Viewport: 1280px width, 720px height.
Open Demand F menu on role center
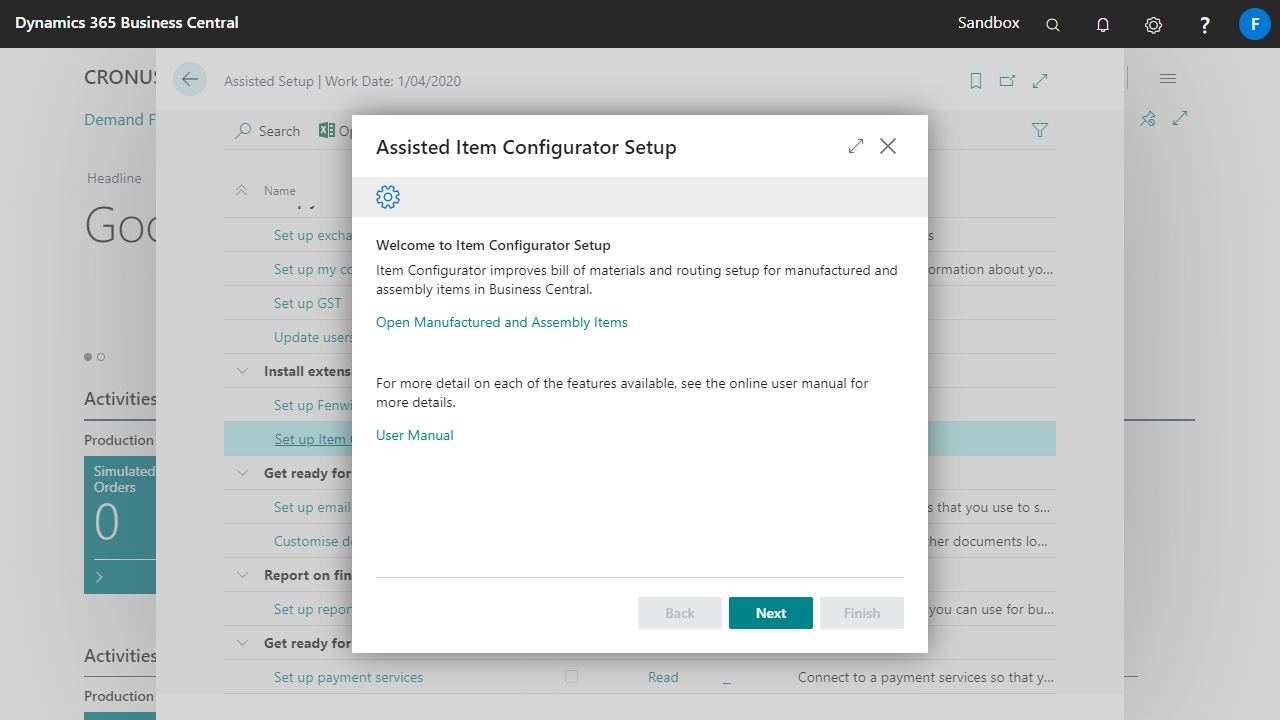click(120, 120)
